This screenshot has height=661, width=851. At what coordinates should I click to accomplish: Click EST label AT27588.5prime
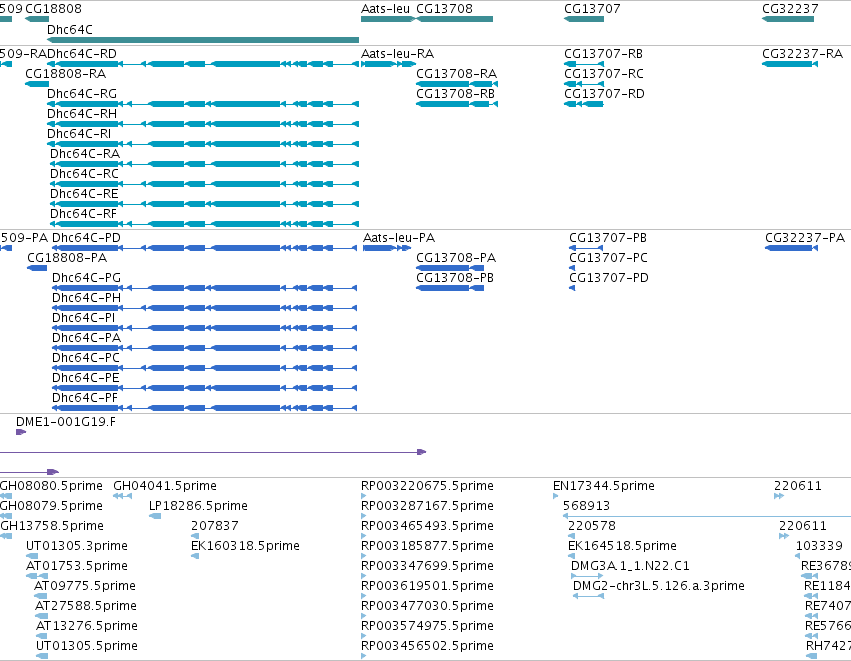click(86, 607)
